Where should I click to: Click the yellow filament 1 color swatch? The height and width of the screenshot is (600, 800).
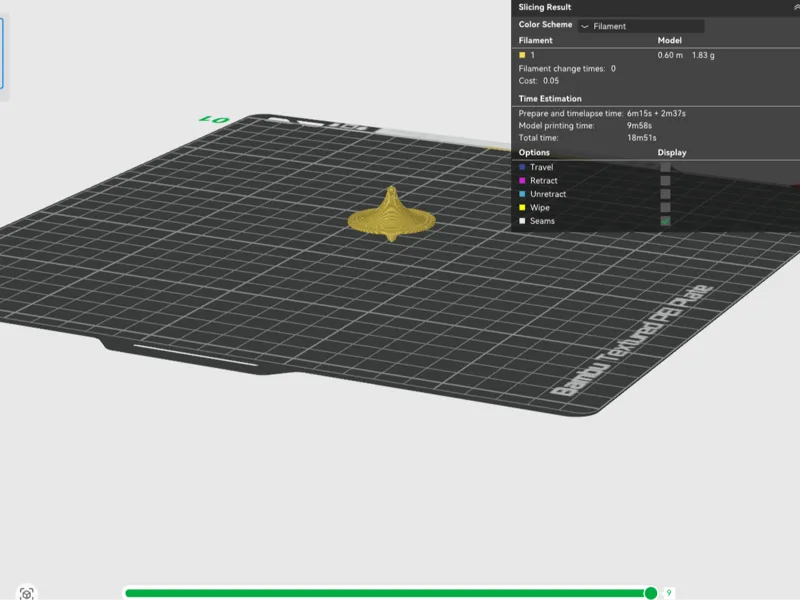tap(522, 55)
